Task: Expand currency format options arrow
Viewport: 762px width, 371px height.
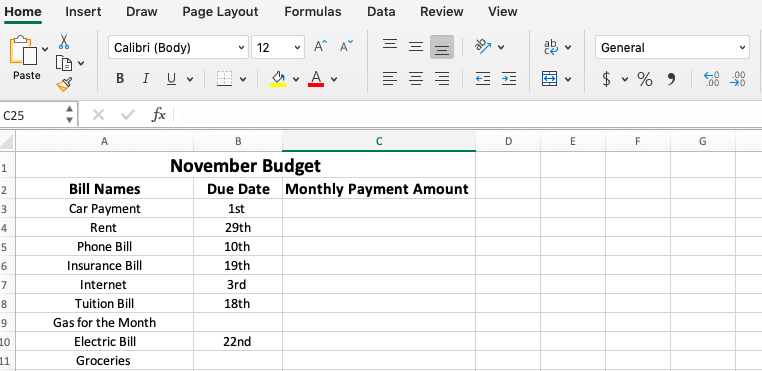Action: (625, 79)
